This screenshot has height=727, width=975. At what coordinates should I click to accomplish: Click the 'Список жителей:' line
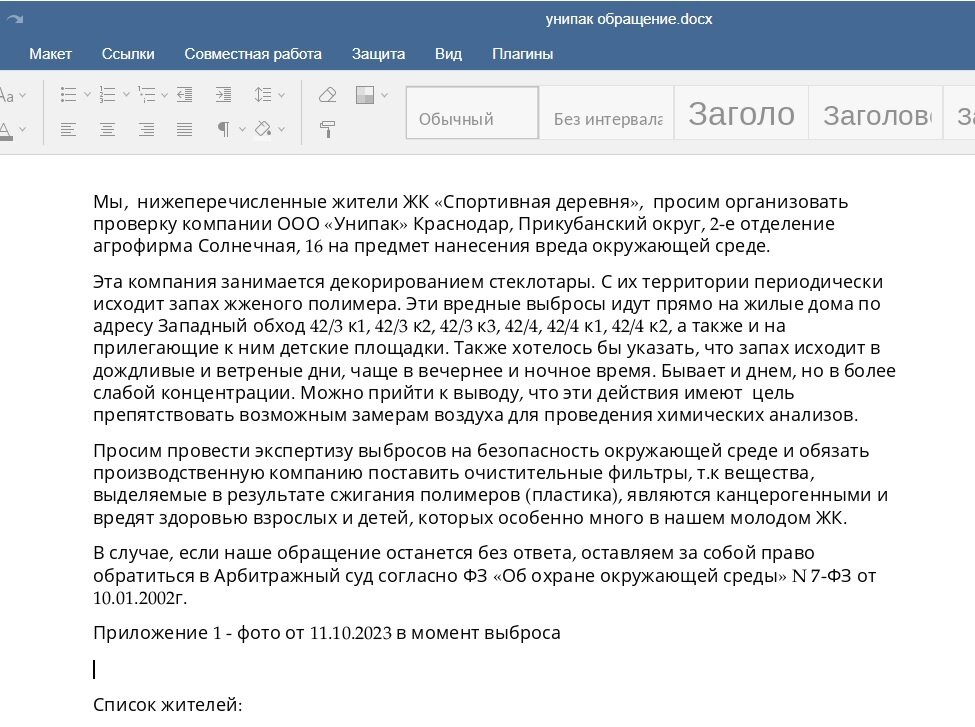[x=168, y=705]
